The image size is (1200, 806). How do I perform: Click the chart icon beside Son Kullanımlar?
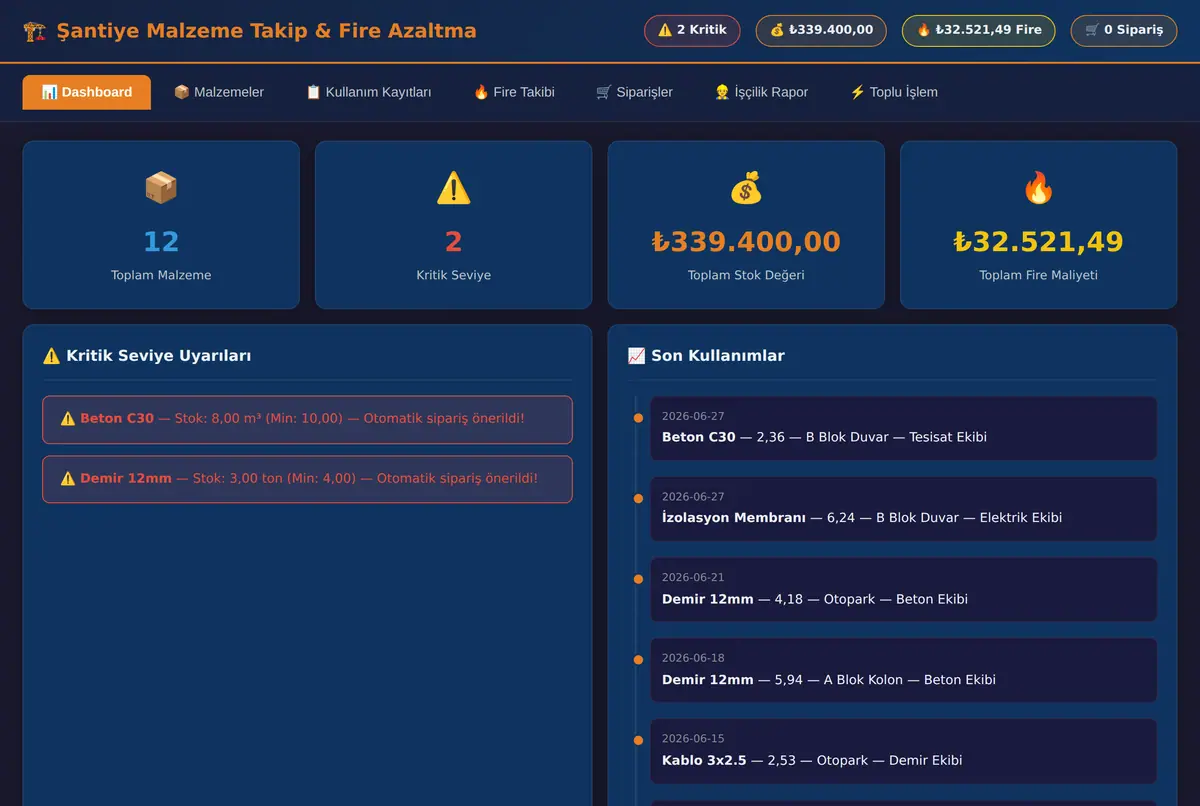pos(636,356)
